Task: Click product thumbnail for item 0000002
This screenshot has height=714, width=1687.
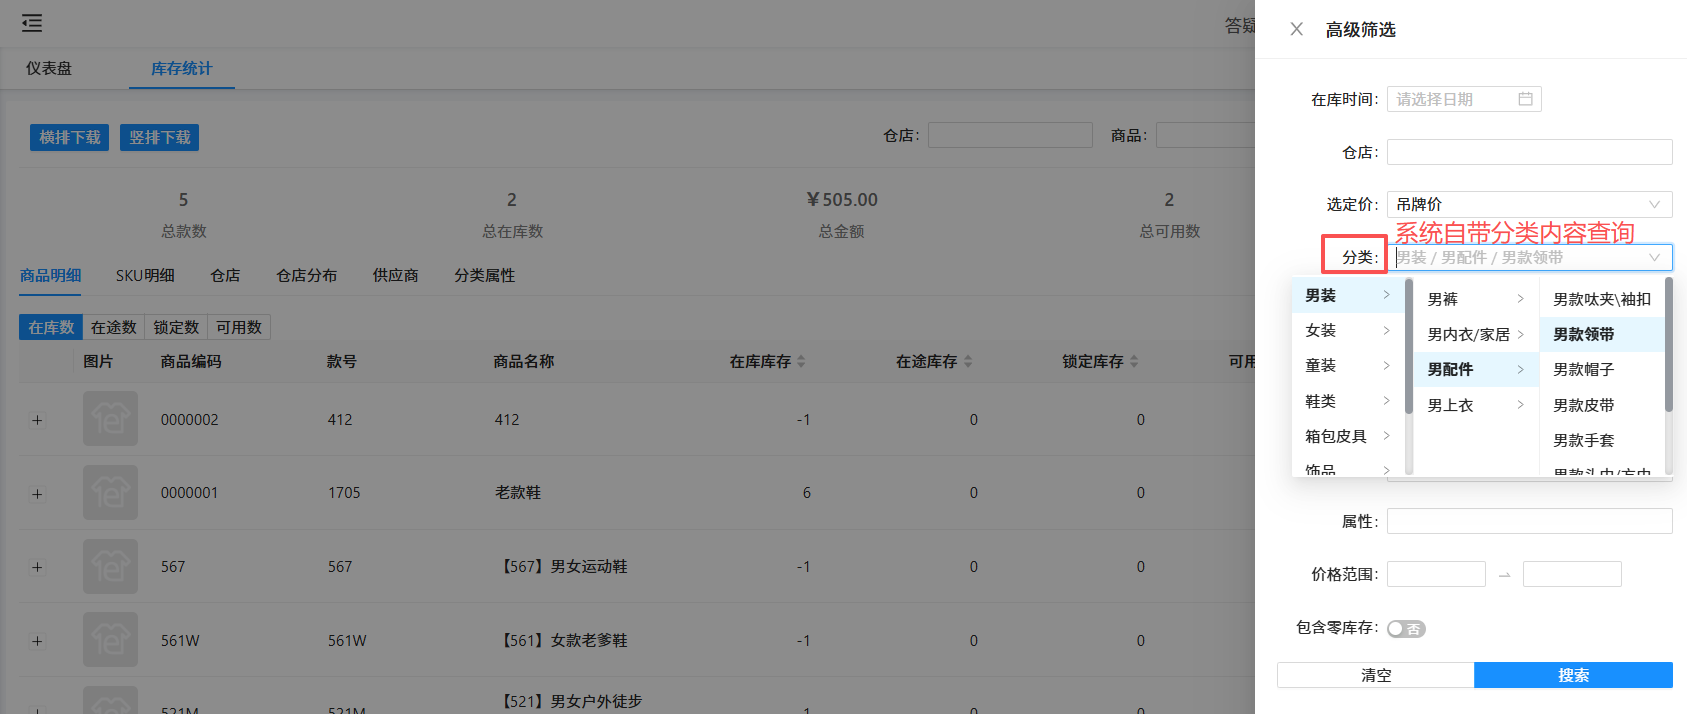Action: 110,419
